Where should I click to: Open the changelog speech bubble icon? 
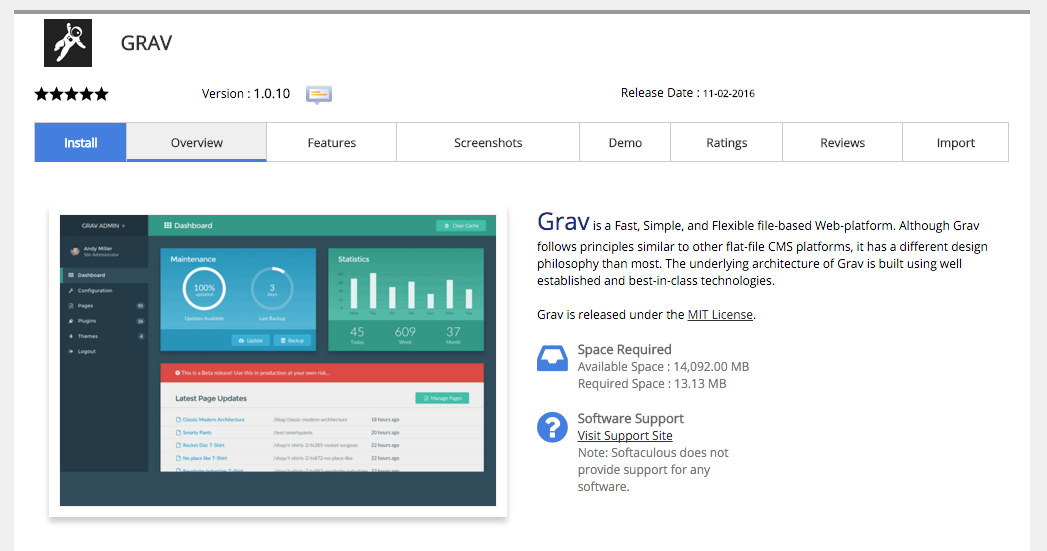[x=318, y=95]
